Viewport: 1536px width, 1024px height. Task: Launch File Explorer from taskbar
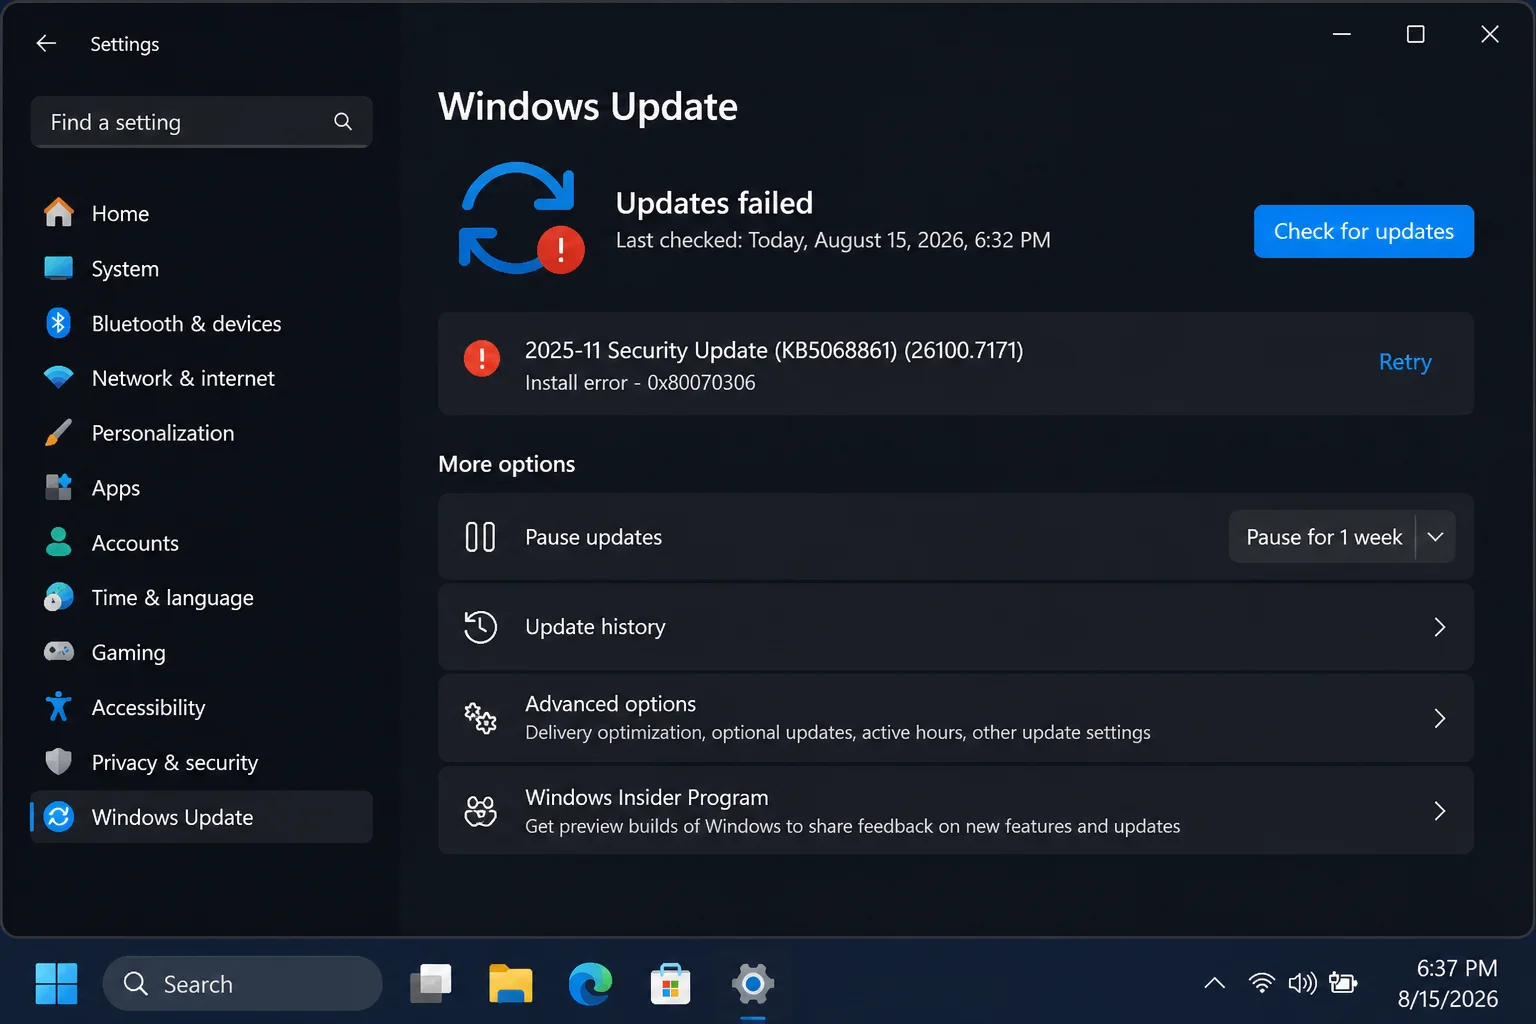[x=511, y=984]
